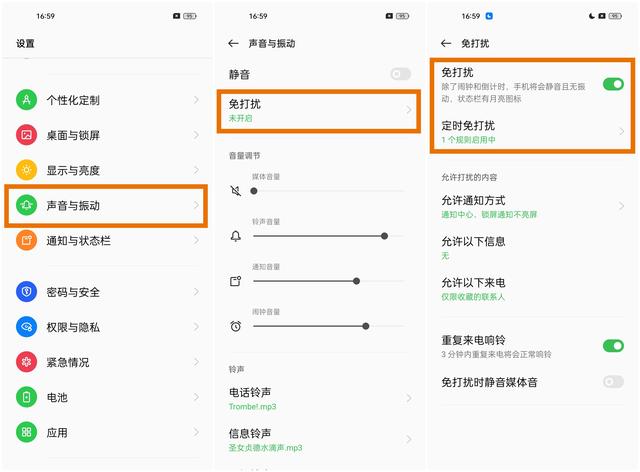Tap the 'Exceptions' (允许打扰的内容) section header
640x472 pixels.
point(469,177)
